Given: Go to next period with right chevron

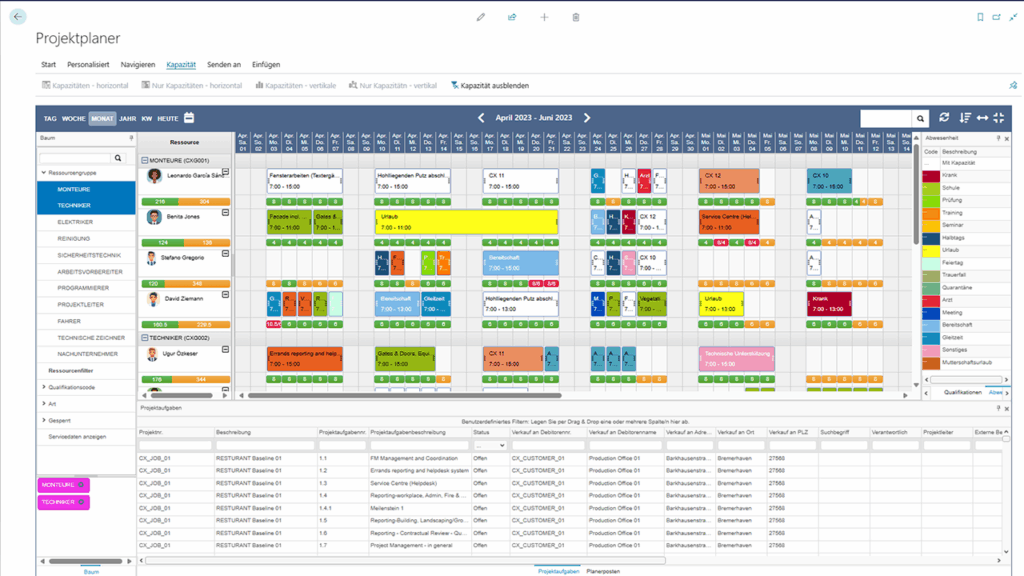Looking at the screenshot, I should 587,118.
